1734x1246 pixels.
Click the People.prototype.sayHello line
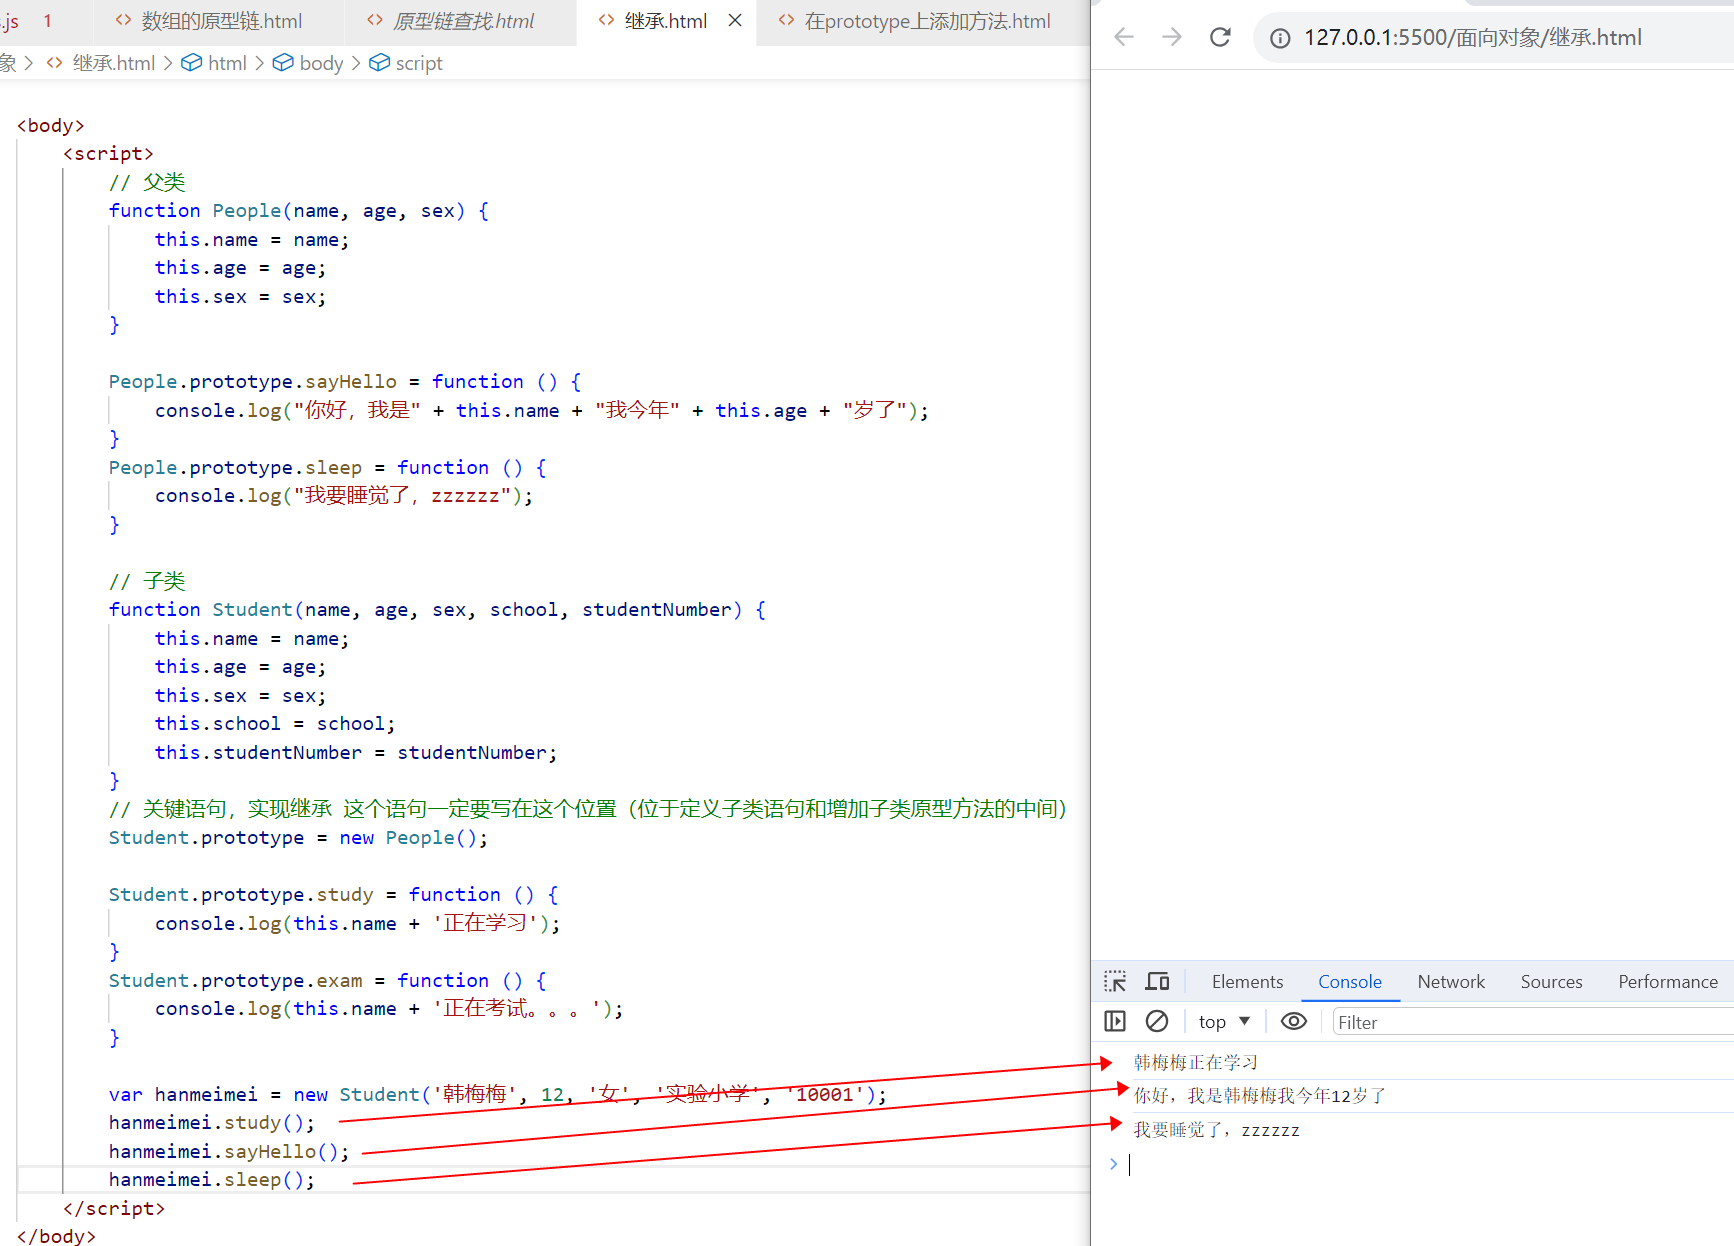[x=345, y=382]
